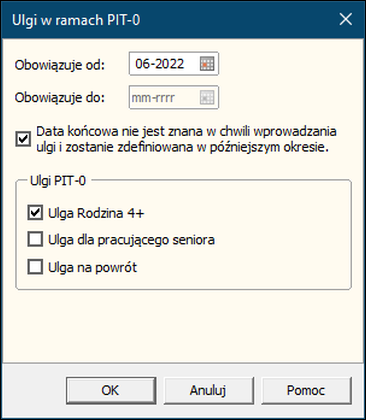Screen dimensions: 366x420
Task: Click the Obowiązuje od: label
Action: (60, 65)
